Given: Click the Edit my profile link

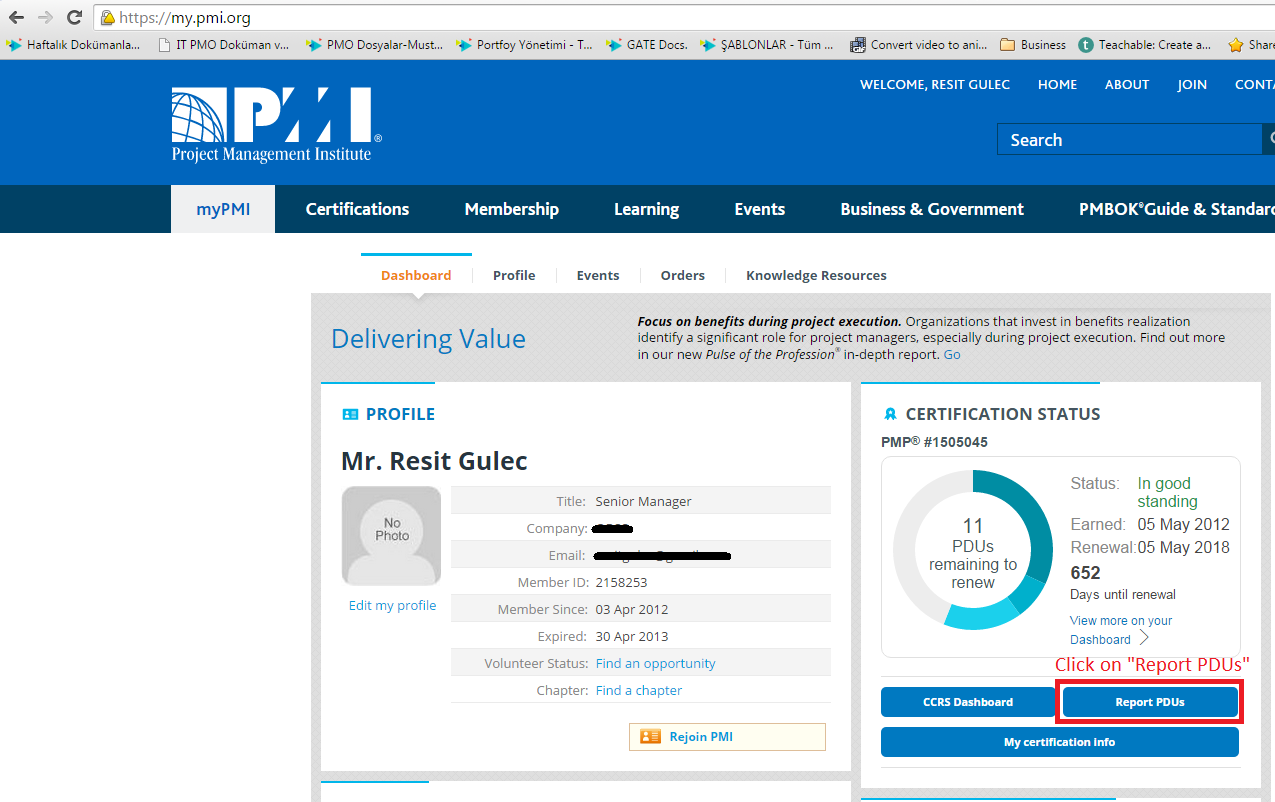Looking at the screenshot, I should pyautogui.click(x=392, y=605).
